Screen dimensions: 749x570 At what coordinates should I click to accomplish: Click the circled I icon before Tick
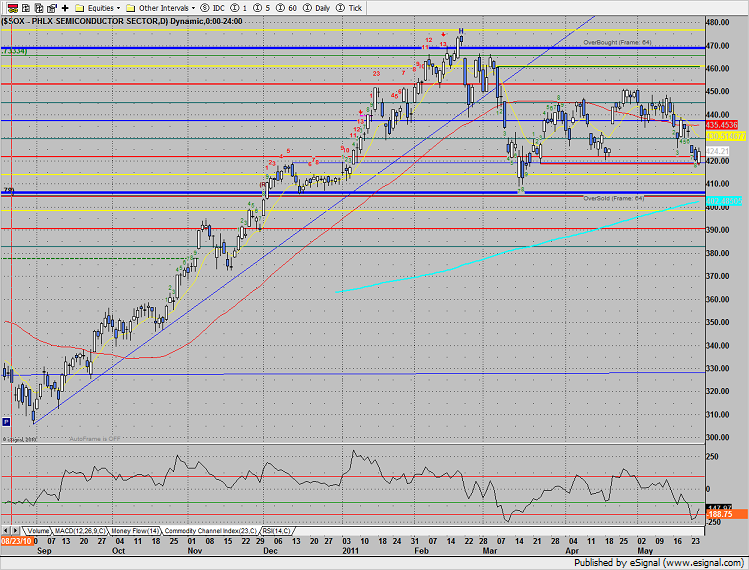tap(340, 8)
